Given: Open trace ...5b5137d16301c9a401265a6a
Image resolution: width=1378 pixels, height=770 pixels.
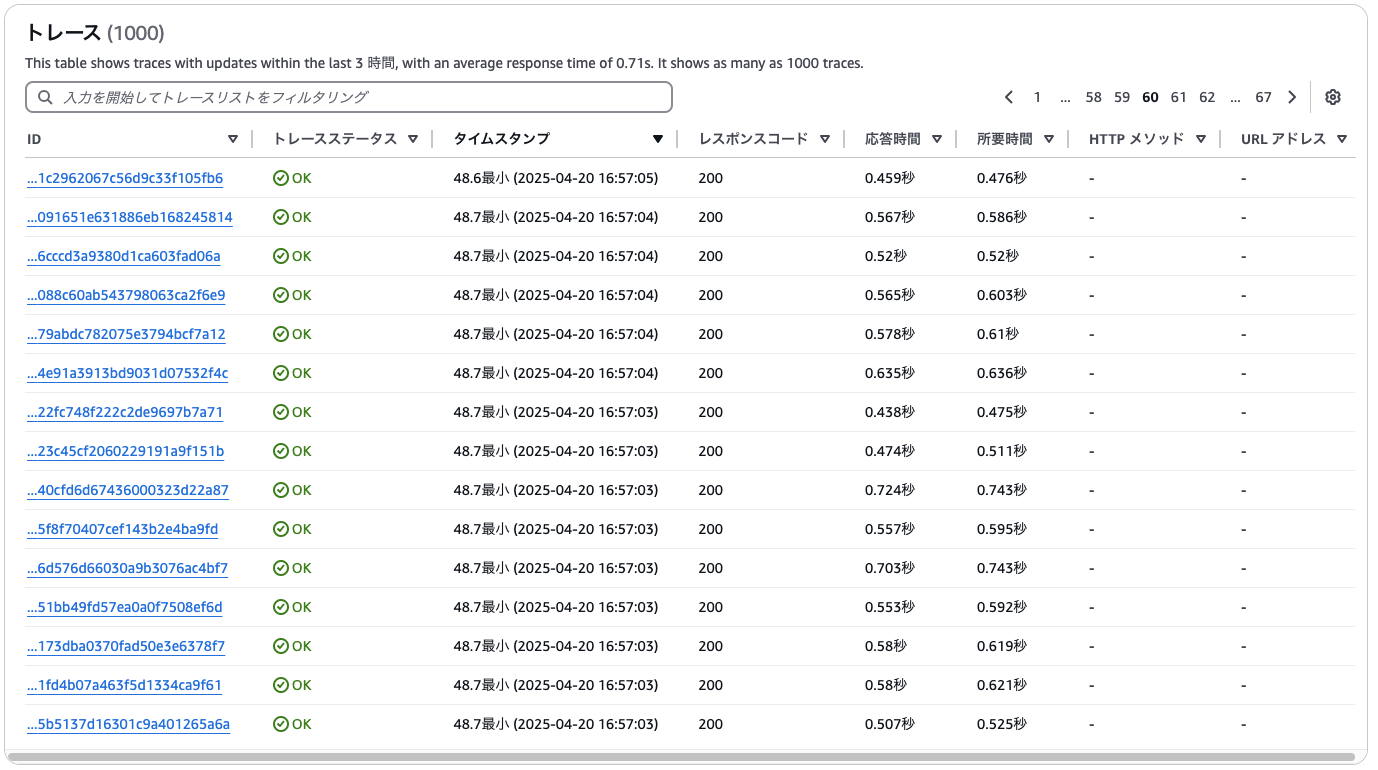Looking at the screenshot, I should point(129,724).
